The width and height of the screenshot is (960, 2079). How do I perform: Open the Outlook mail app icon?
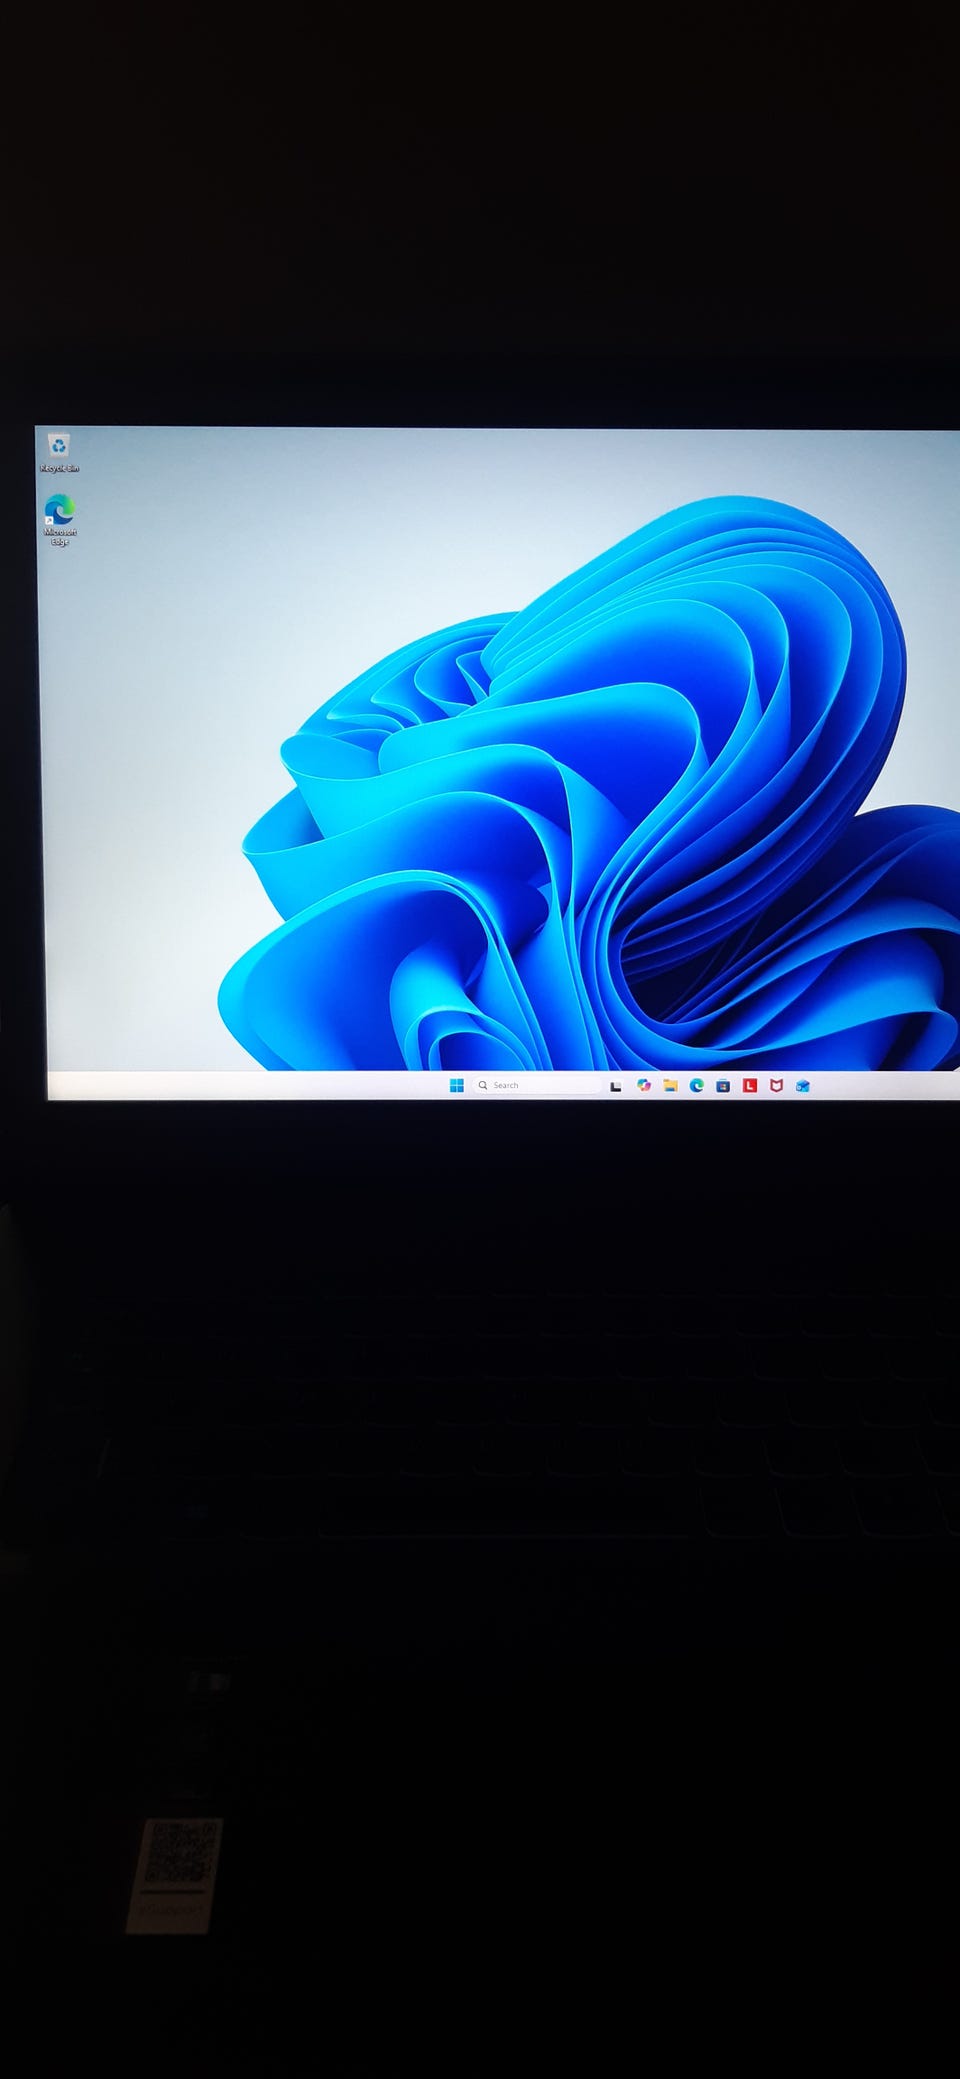click(803, 1085)
